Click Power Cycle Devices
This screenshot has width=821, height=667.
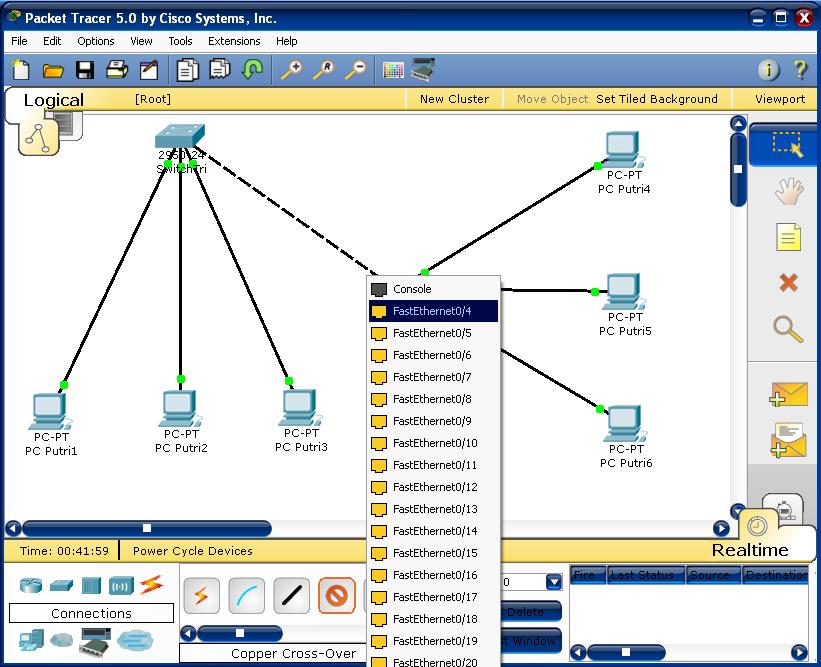(x=193, y=551)
